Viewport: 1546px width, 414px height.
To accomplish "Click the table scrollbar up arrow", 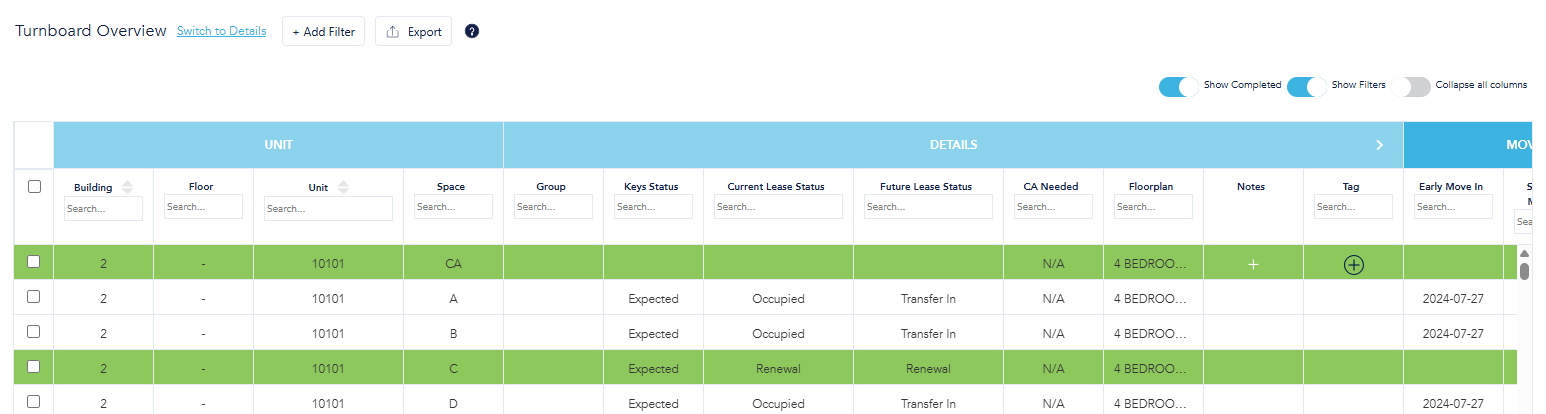I will tap(1524, 254).
